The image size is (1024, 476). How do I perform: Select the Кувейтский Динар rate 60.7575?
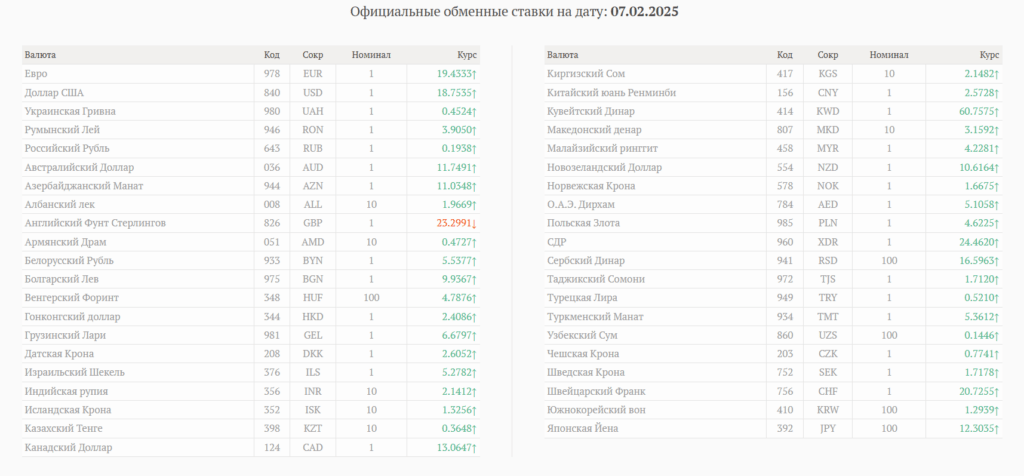[978, 111]
